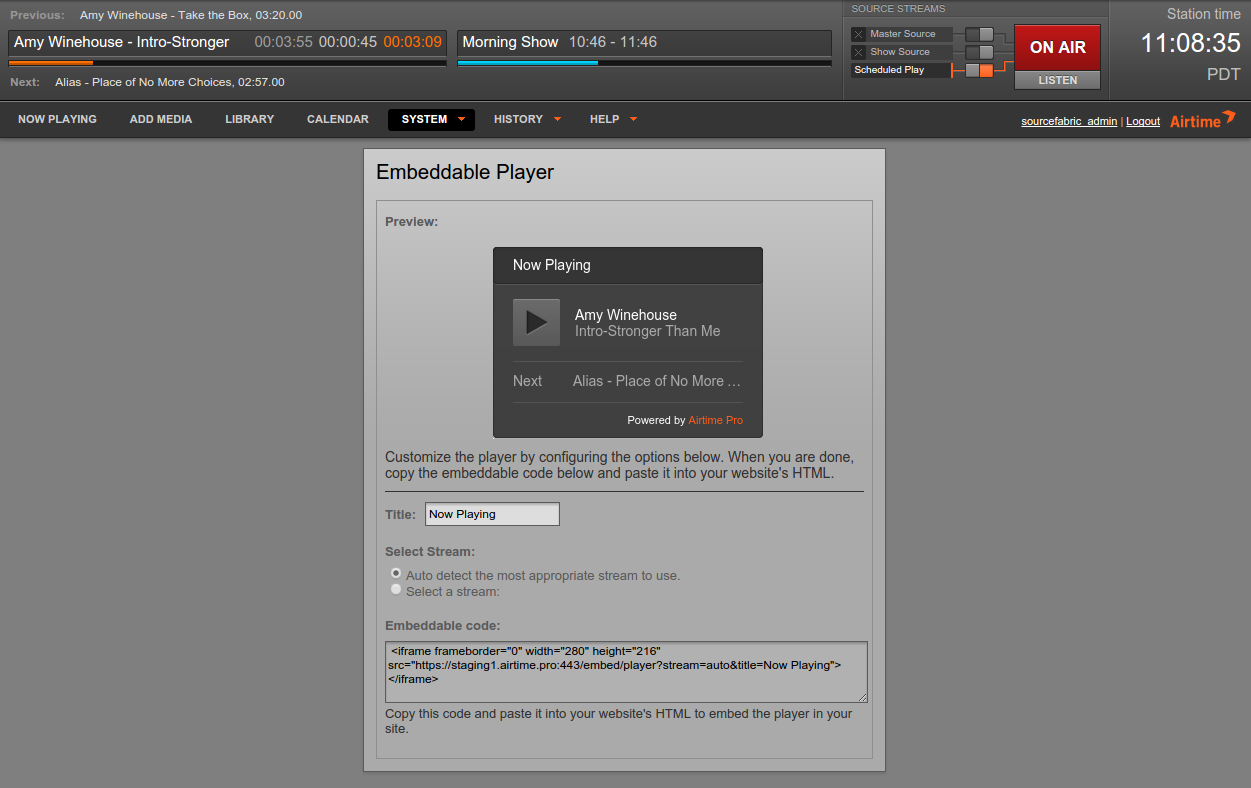Click the Amy Winehouse track progress bar
The image size is (1251, 788).
coord(227,61)
